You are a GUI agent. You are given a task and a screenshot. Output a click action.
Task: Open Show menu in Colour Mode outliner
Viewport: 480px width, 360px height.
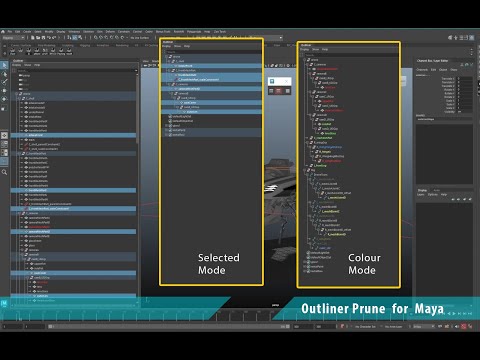315,49
